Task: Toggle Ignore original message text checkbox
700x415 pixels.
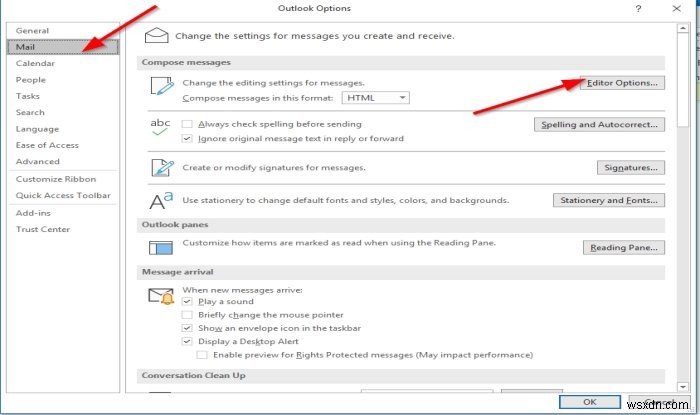Action: pos(187,139)
